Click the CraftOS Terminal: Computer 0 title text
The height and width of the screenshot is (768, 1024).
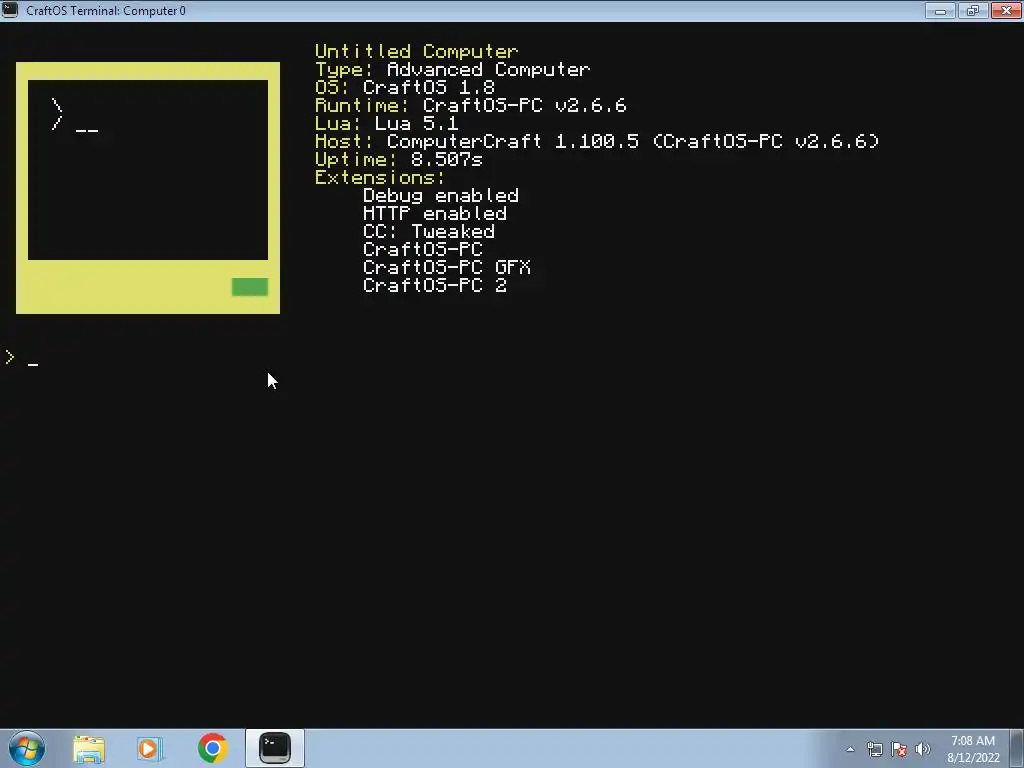pyautogui.click(x=106, y=10)
